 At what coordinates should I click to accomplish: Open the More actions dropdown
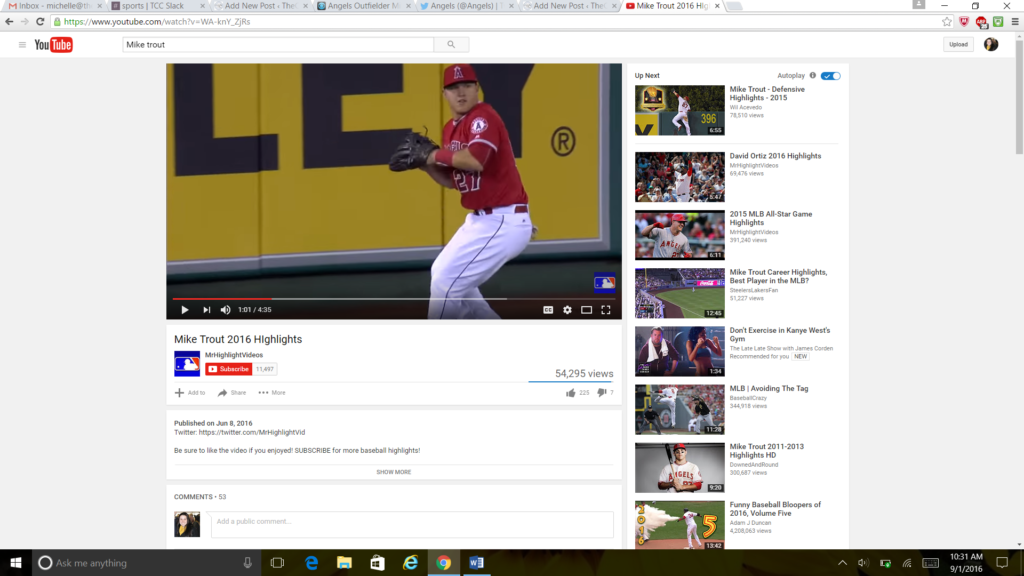pyautogui.click(x=271, y=393)
